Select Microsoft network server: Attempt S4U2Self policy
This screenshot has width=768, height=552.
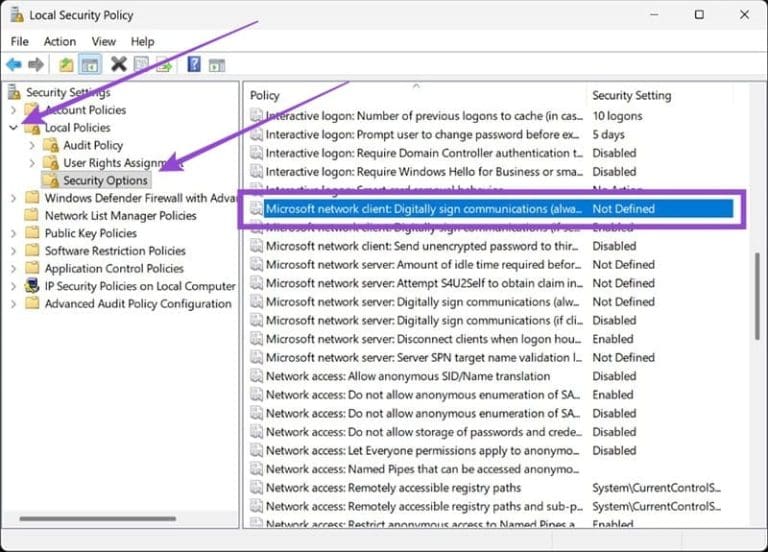[424, 283]
